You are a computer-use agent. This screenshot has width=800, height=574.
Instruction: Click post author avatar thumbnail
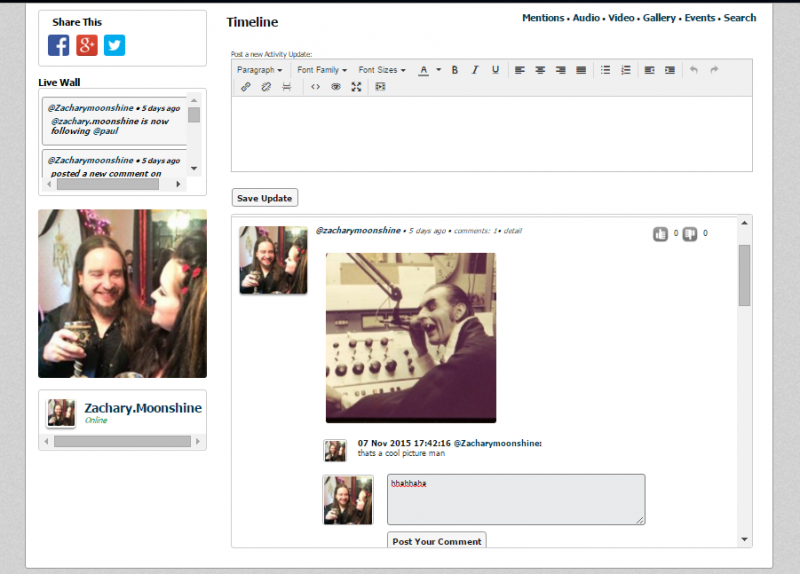click(x=273, y=260)
